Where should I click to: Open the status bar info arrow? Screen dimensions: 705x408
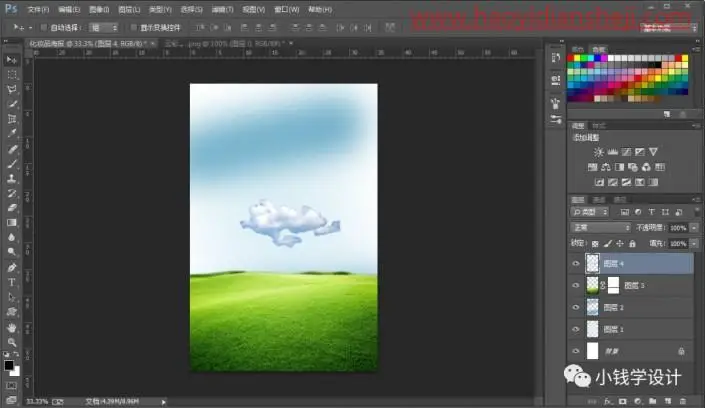pos(164,402)
